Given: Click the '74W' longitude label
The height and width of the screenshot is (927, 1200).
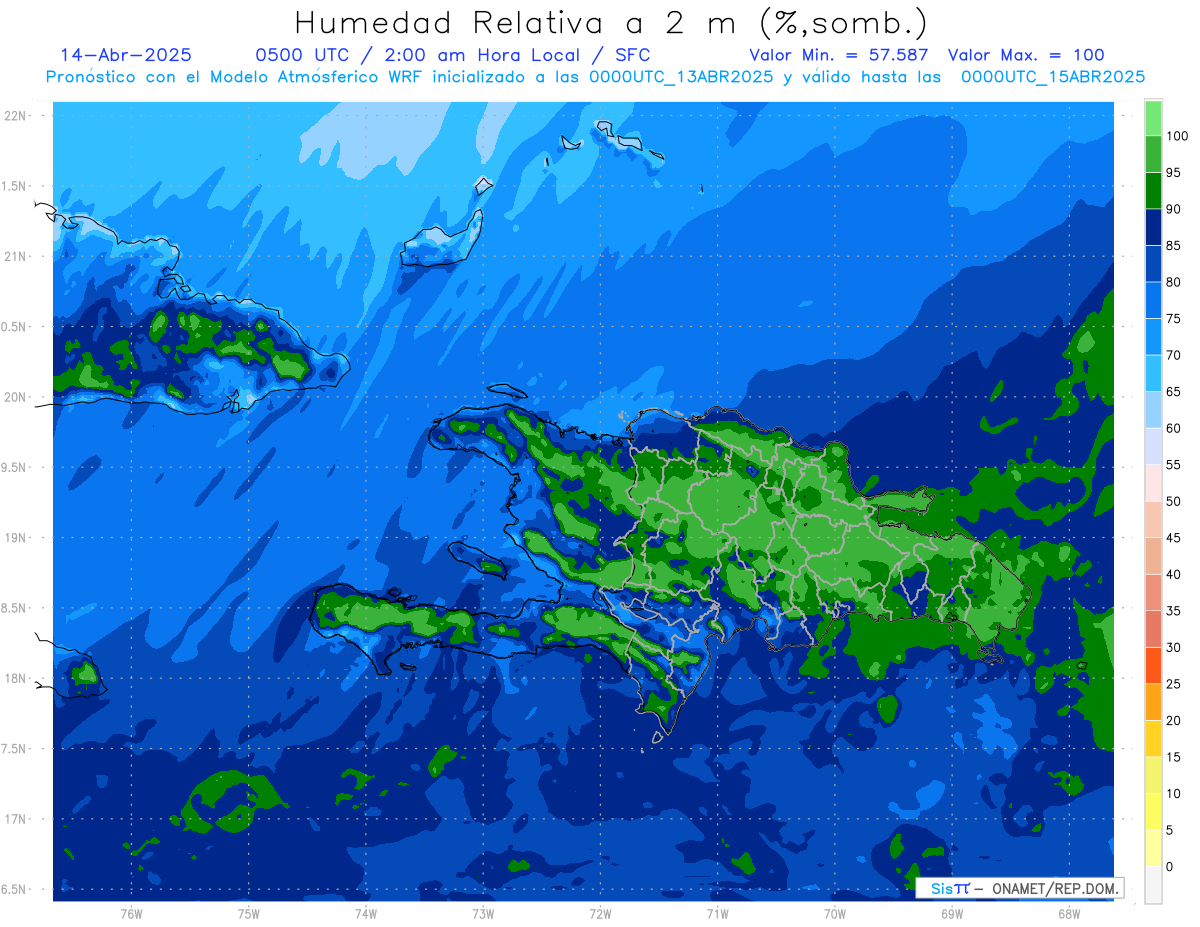Looking at the screenshot, I should [x=366, y=914].
